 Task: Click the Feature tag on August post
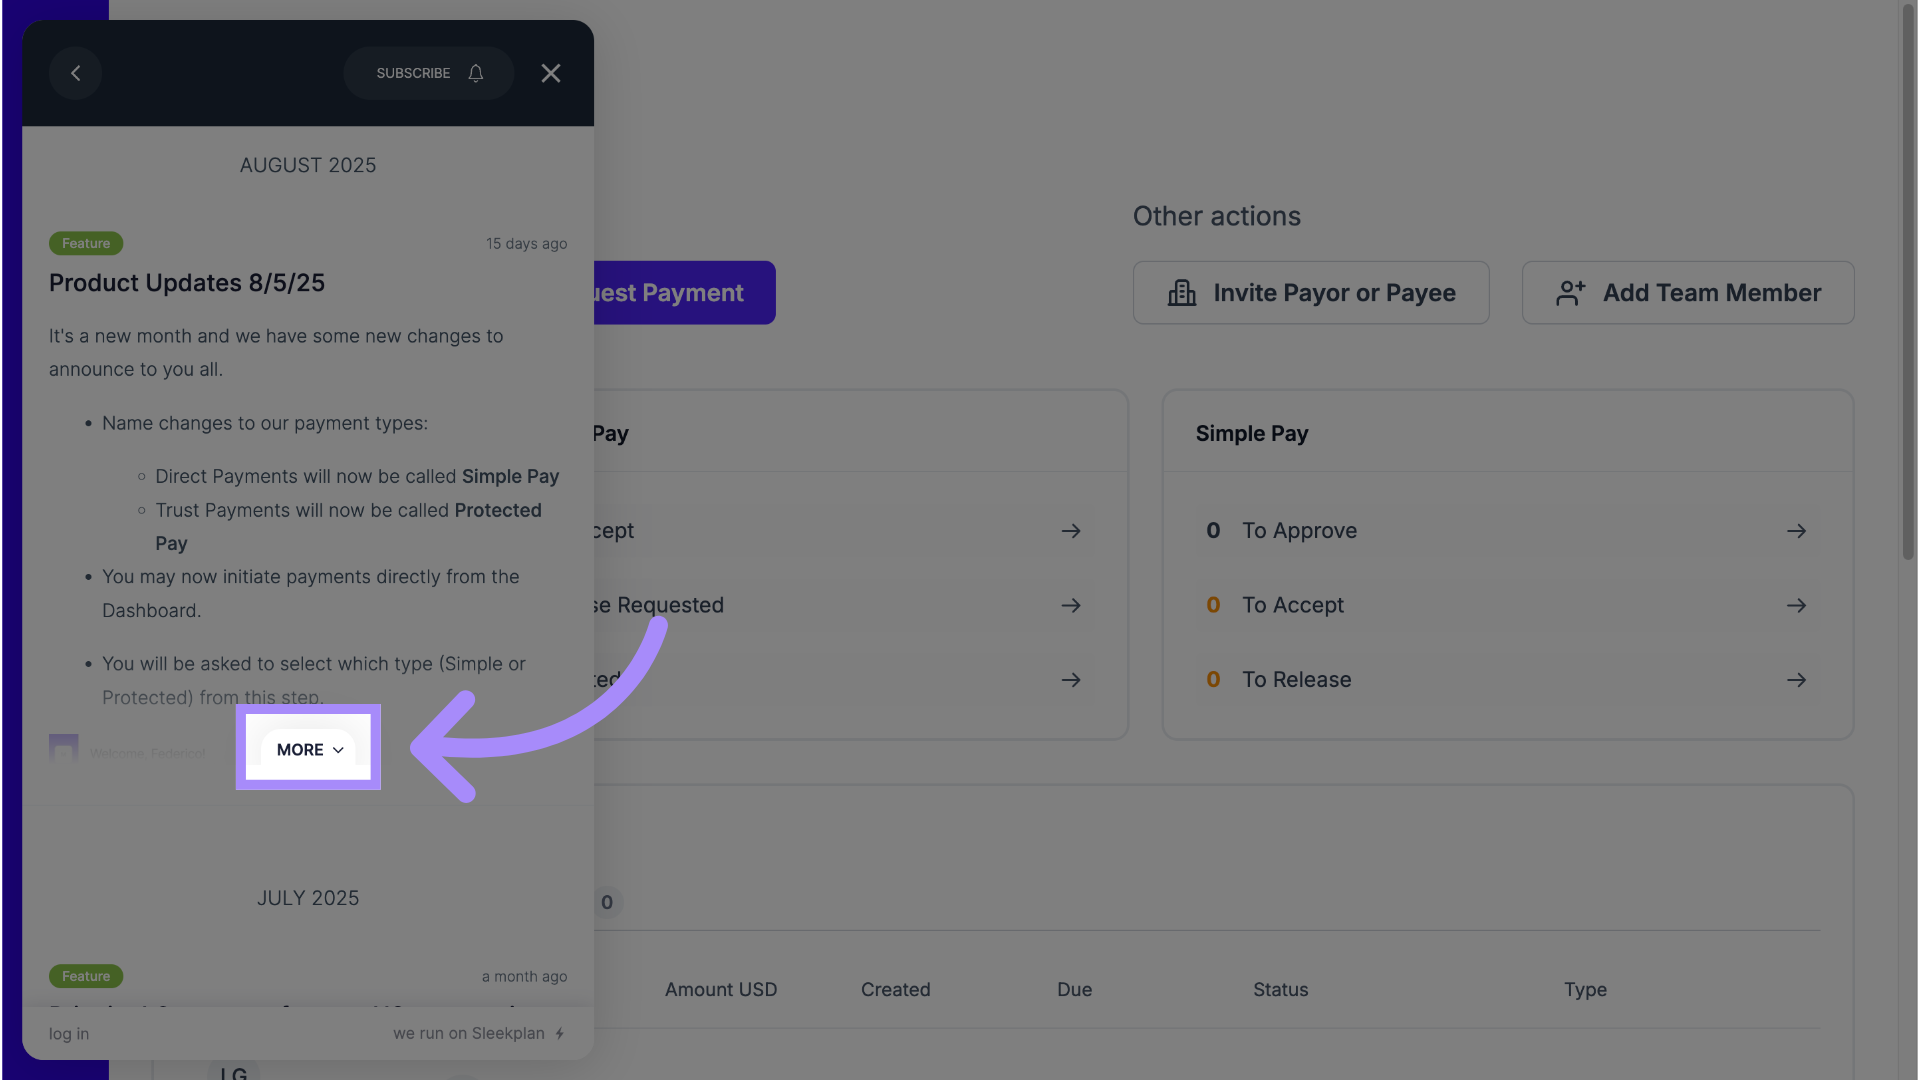point(86,244)
